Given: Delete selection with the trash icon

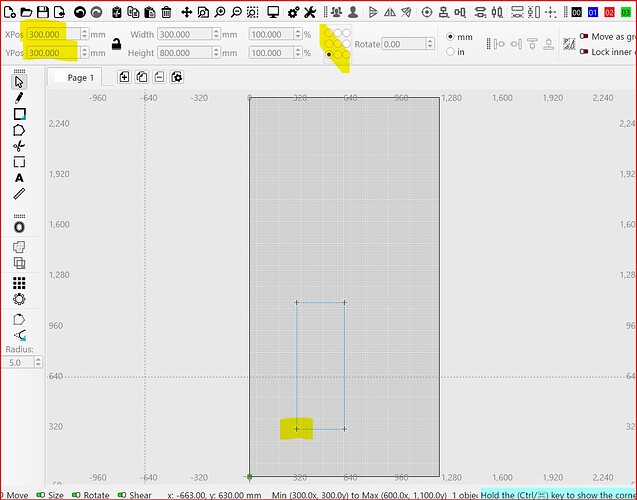Looking at the screenshot, I should [x=166, y=13].
